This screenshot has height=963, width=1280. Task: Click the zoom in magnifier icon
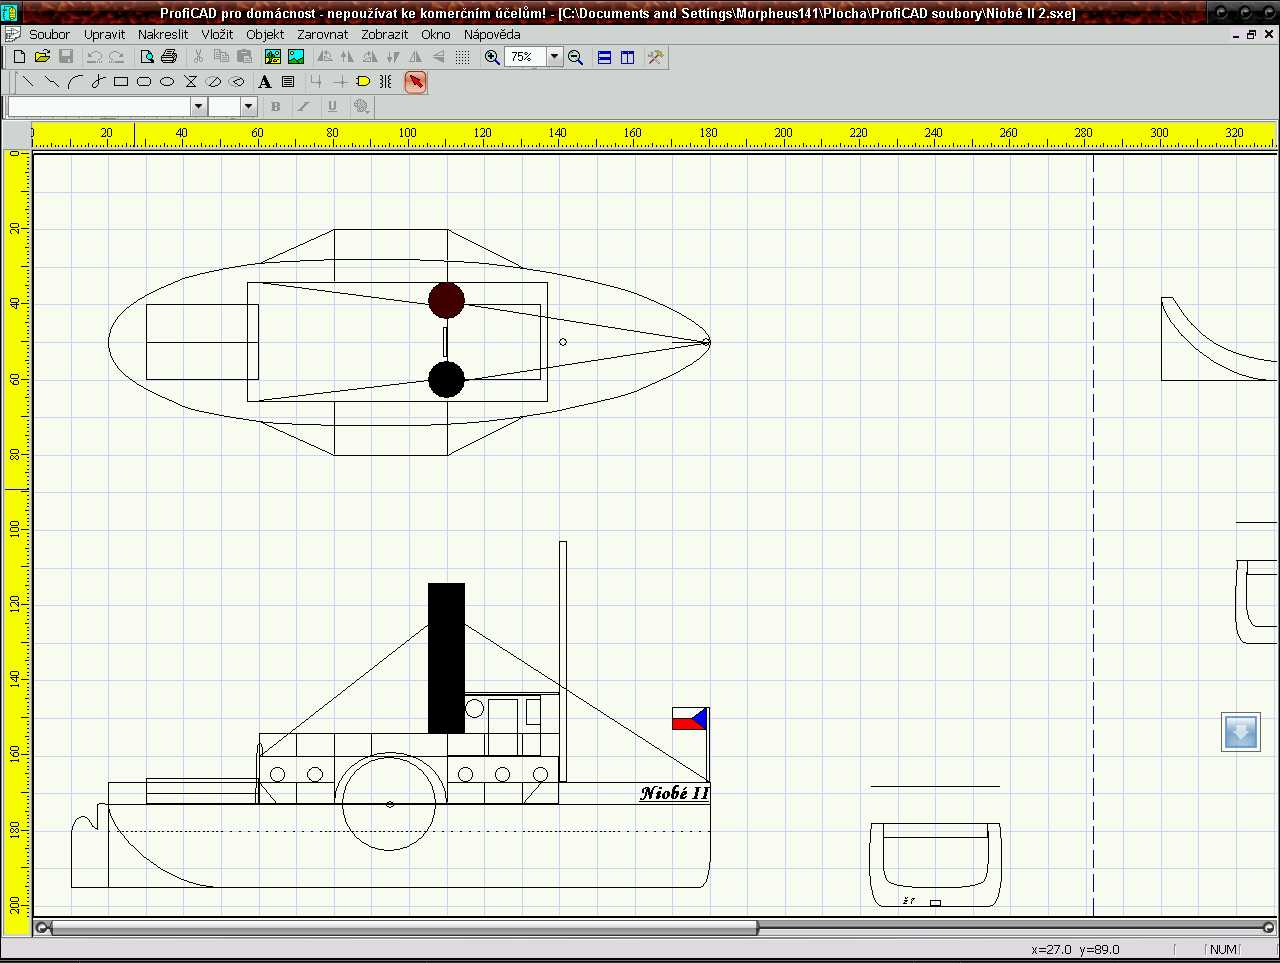coord(492,57)
